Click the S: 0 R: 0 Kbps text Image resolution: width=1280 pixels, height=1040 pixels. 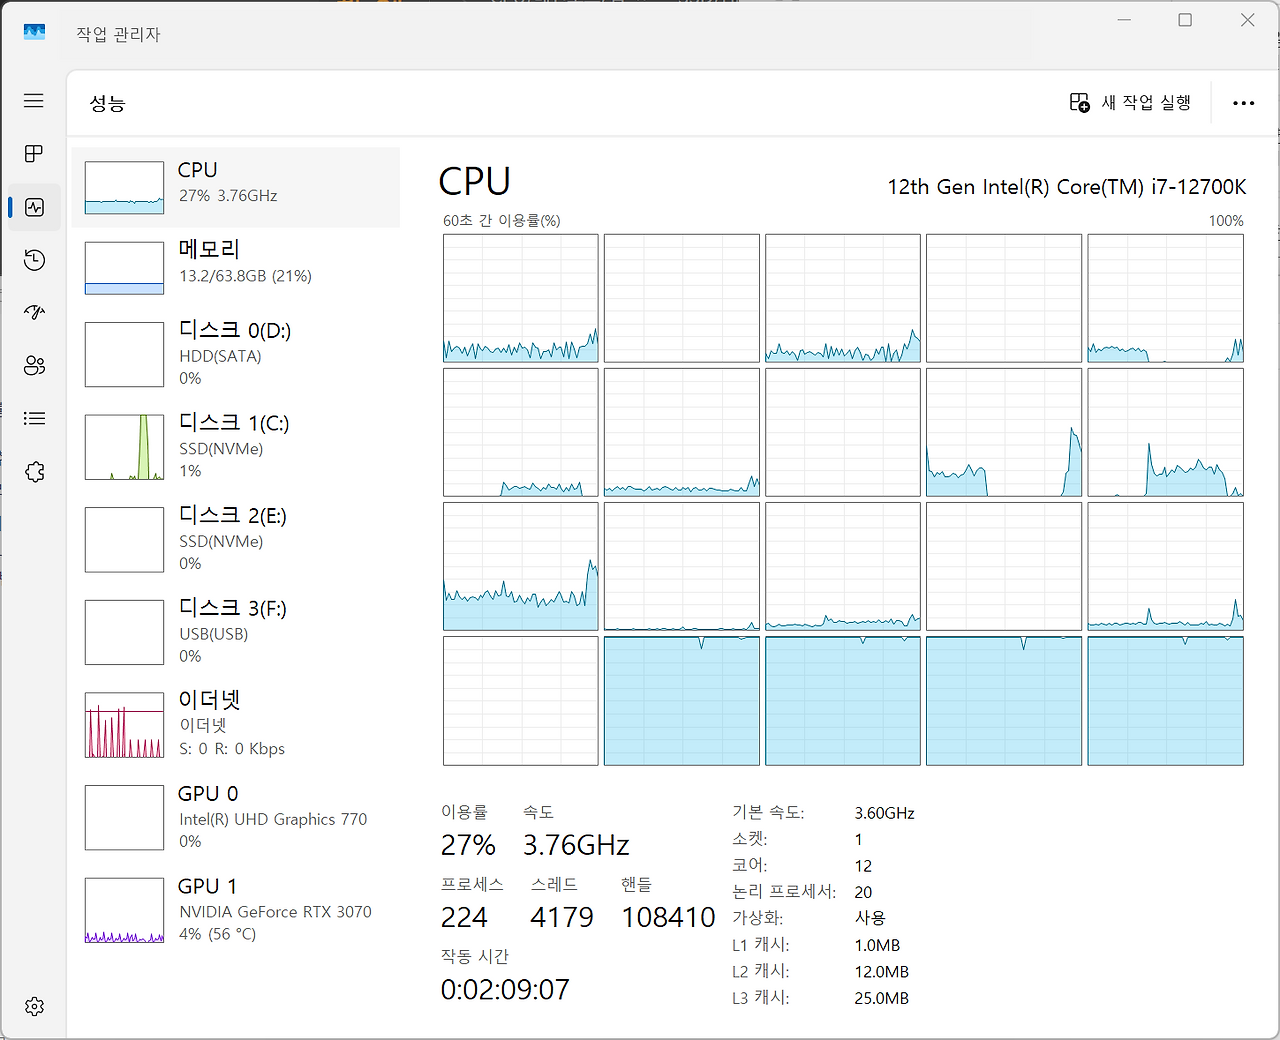[232, 749]
